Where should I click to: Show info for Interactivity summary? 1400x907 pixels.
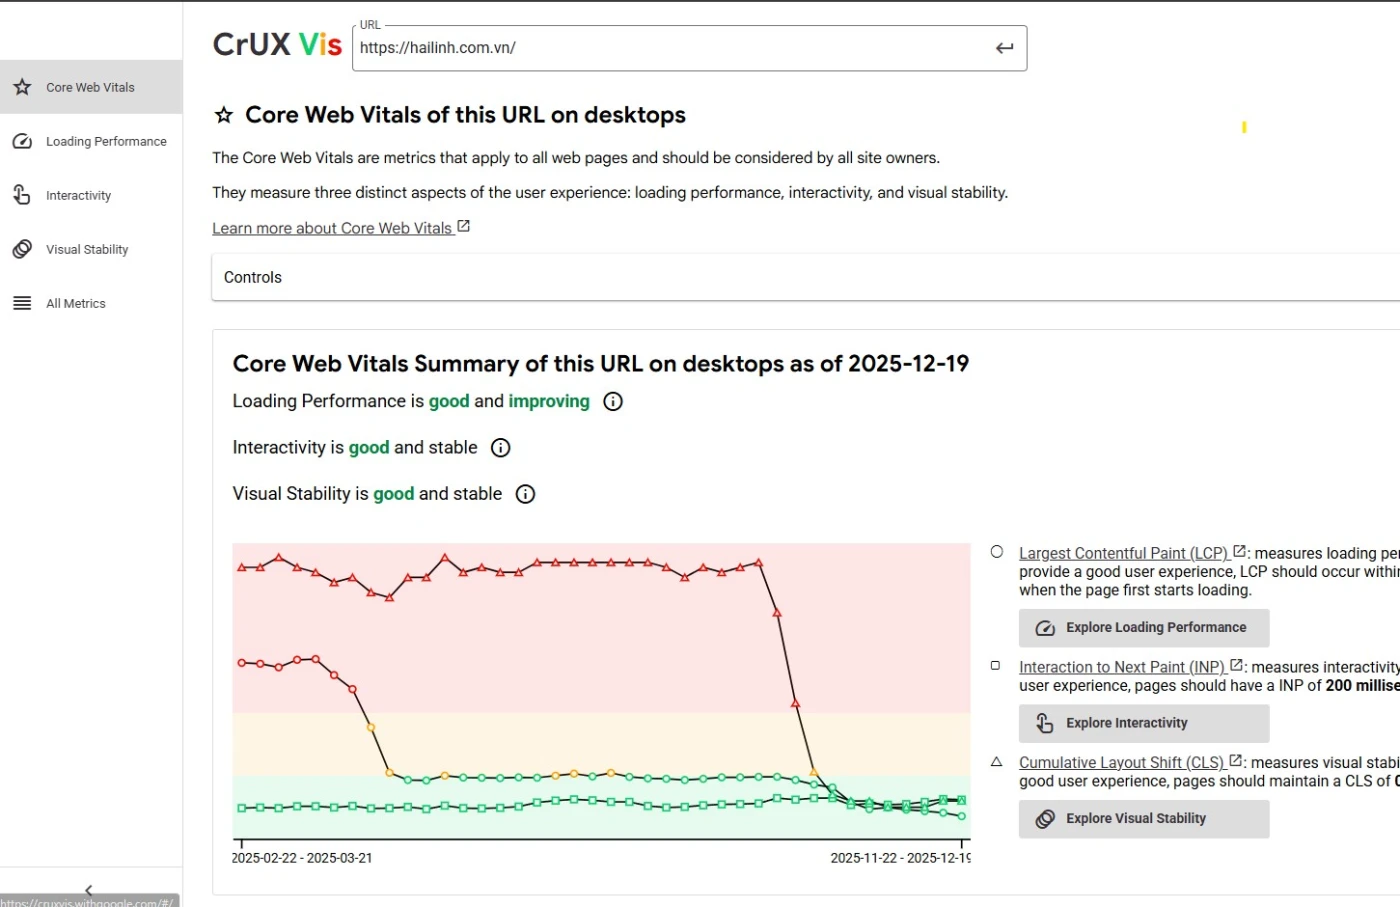pyautogui.click(x=501, y=448)
